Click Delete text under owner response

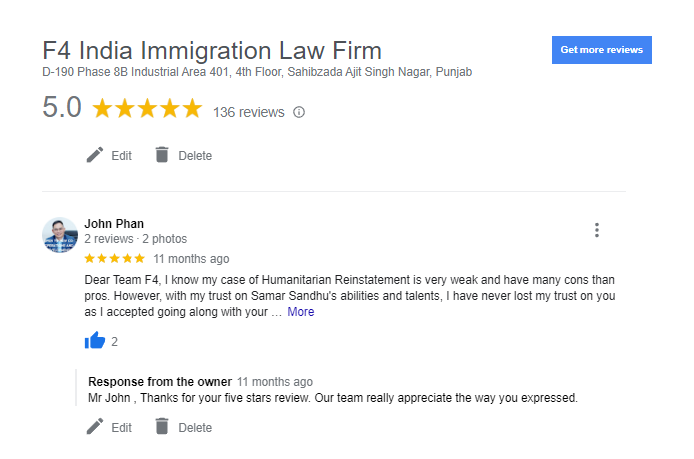point(195,428)
